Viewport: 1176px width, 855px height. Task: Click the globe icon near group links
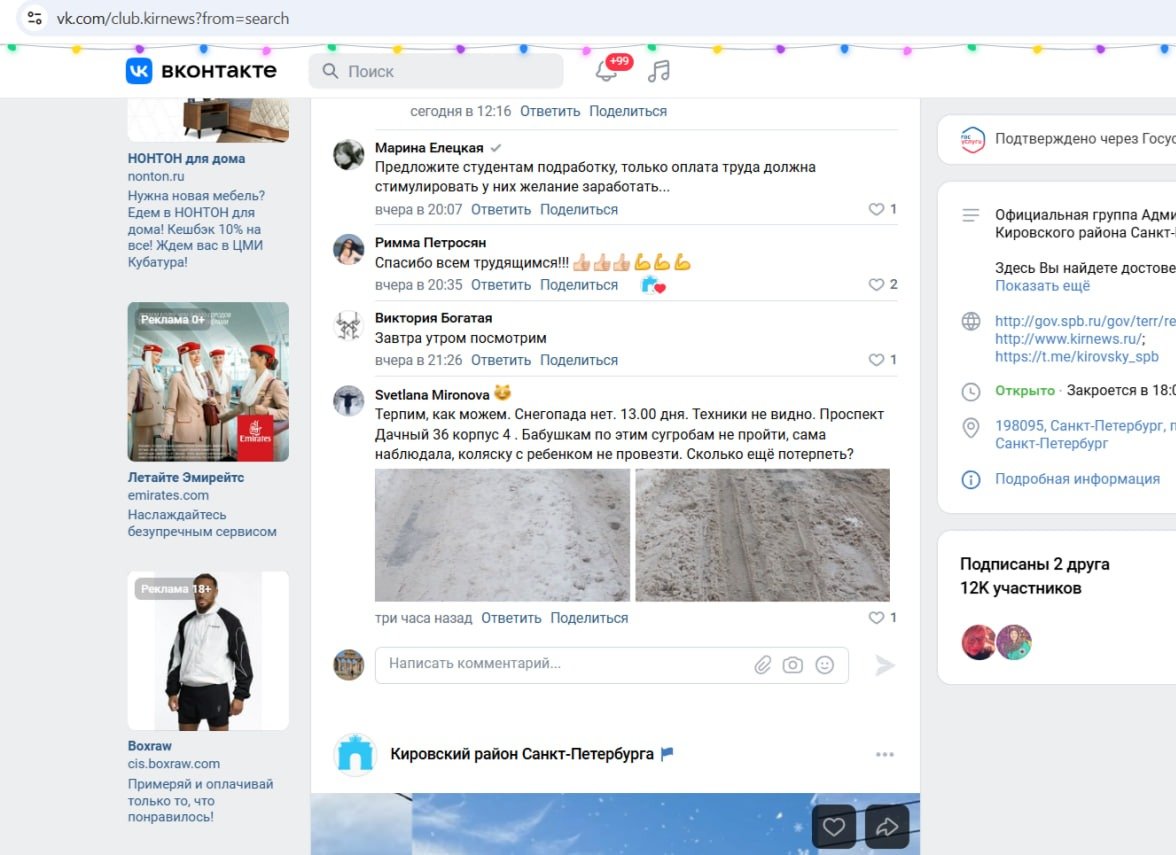pos(970,321)
